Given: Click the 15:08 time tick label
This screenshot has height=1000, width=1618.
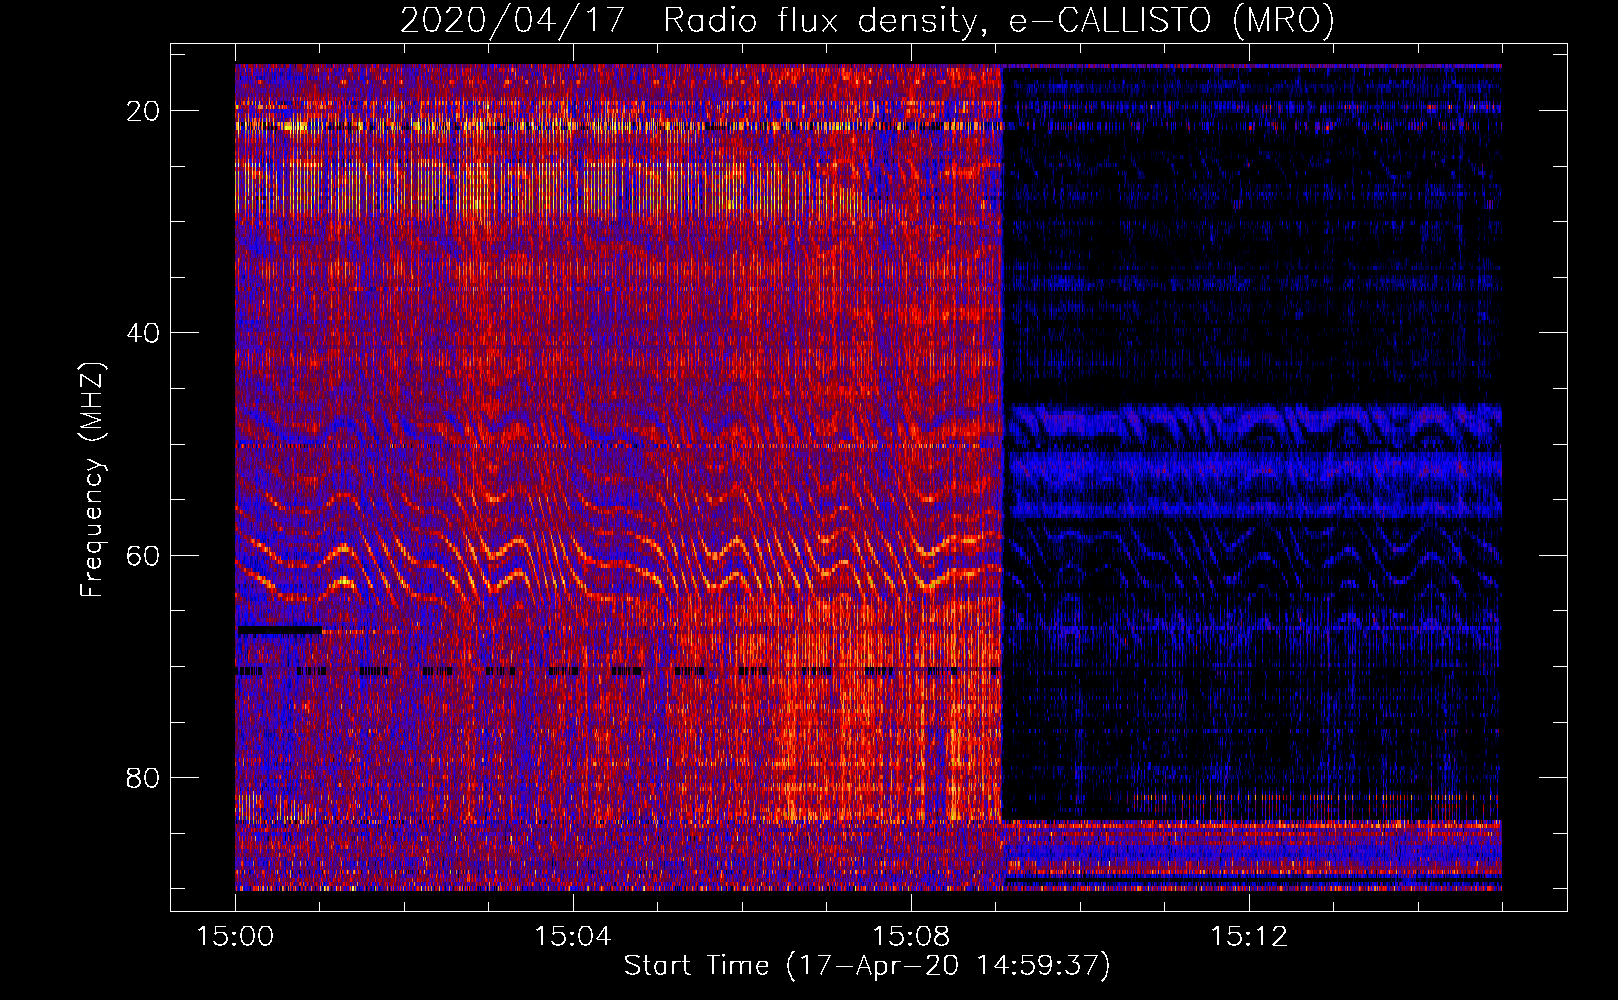Looking at the screenshot, I should click(x=911, y=937).
